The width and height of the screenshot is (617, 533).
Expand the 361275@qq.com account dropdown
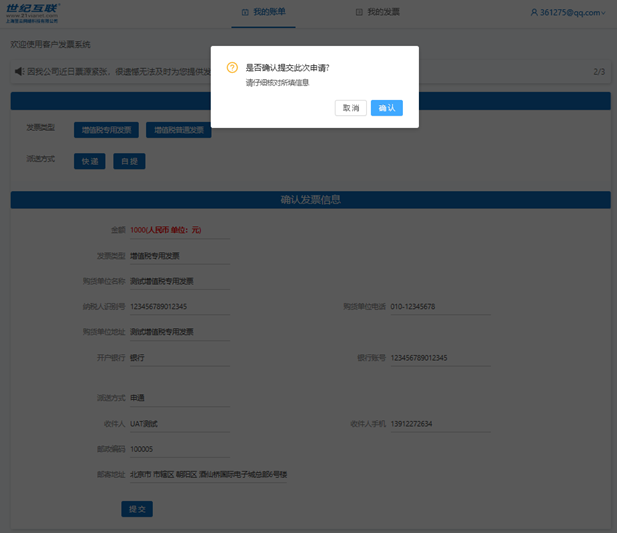[x=570, y=13]
